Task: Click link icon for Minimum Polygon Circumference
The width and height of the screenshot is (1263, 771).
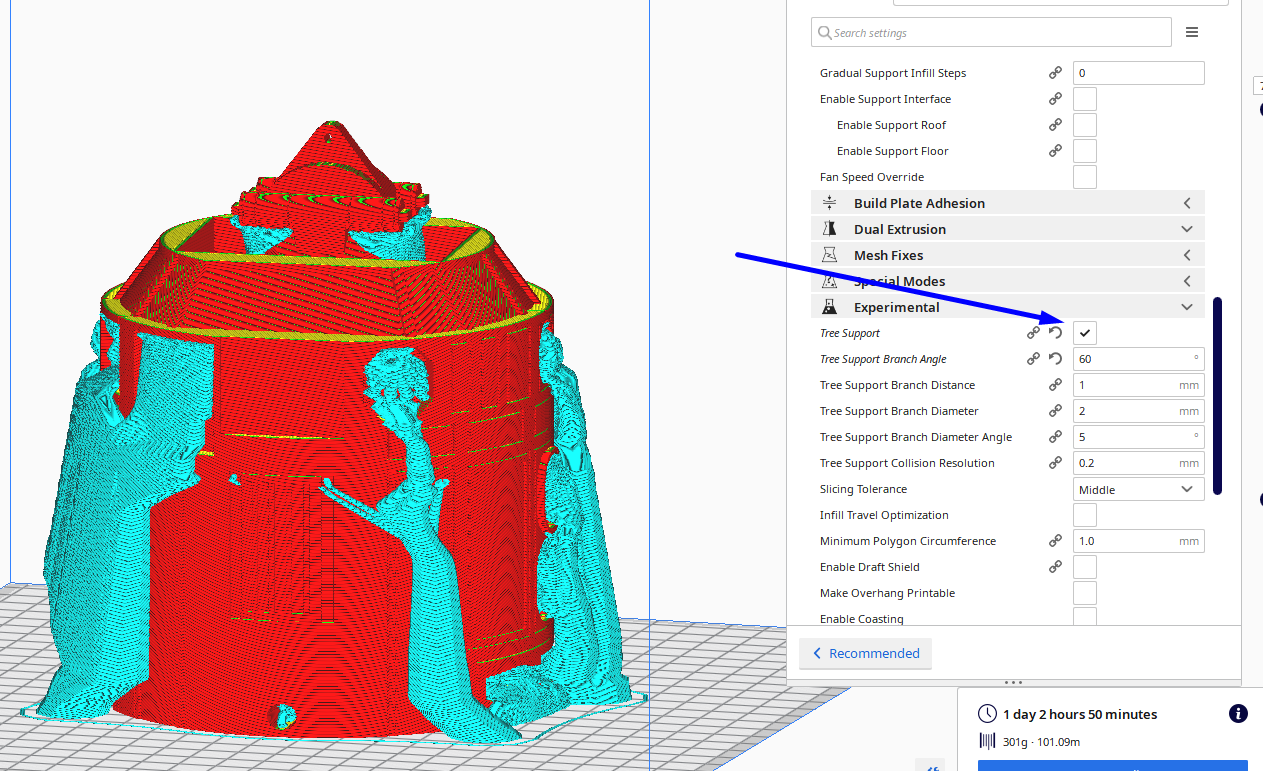Action: click(1055, 541)
